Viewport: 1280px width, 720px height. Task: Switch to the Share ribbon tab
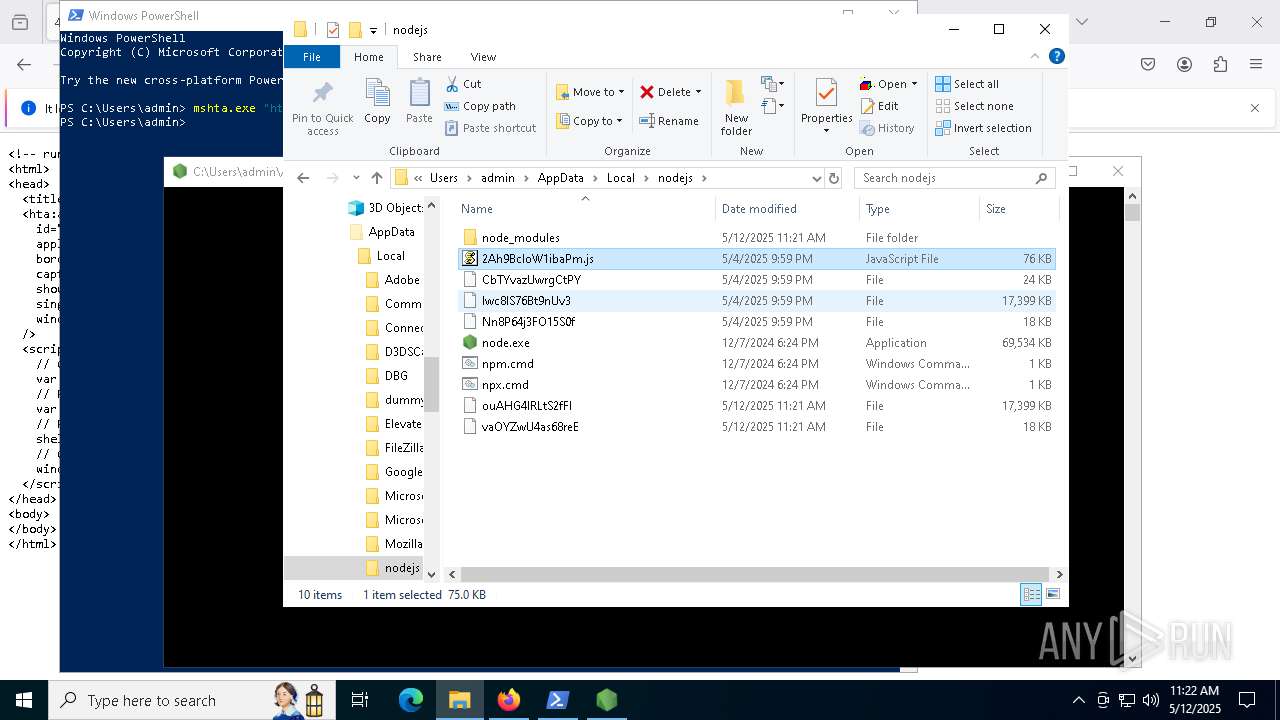point(427,57)
